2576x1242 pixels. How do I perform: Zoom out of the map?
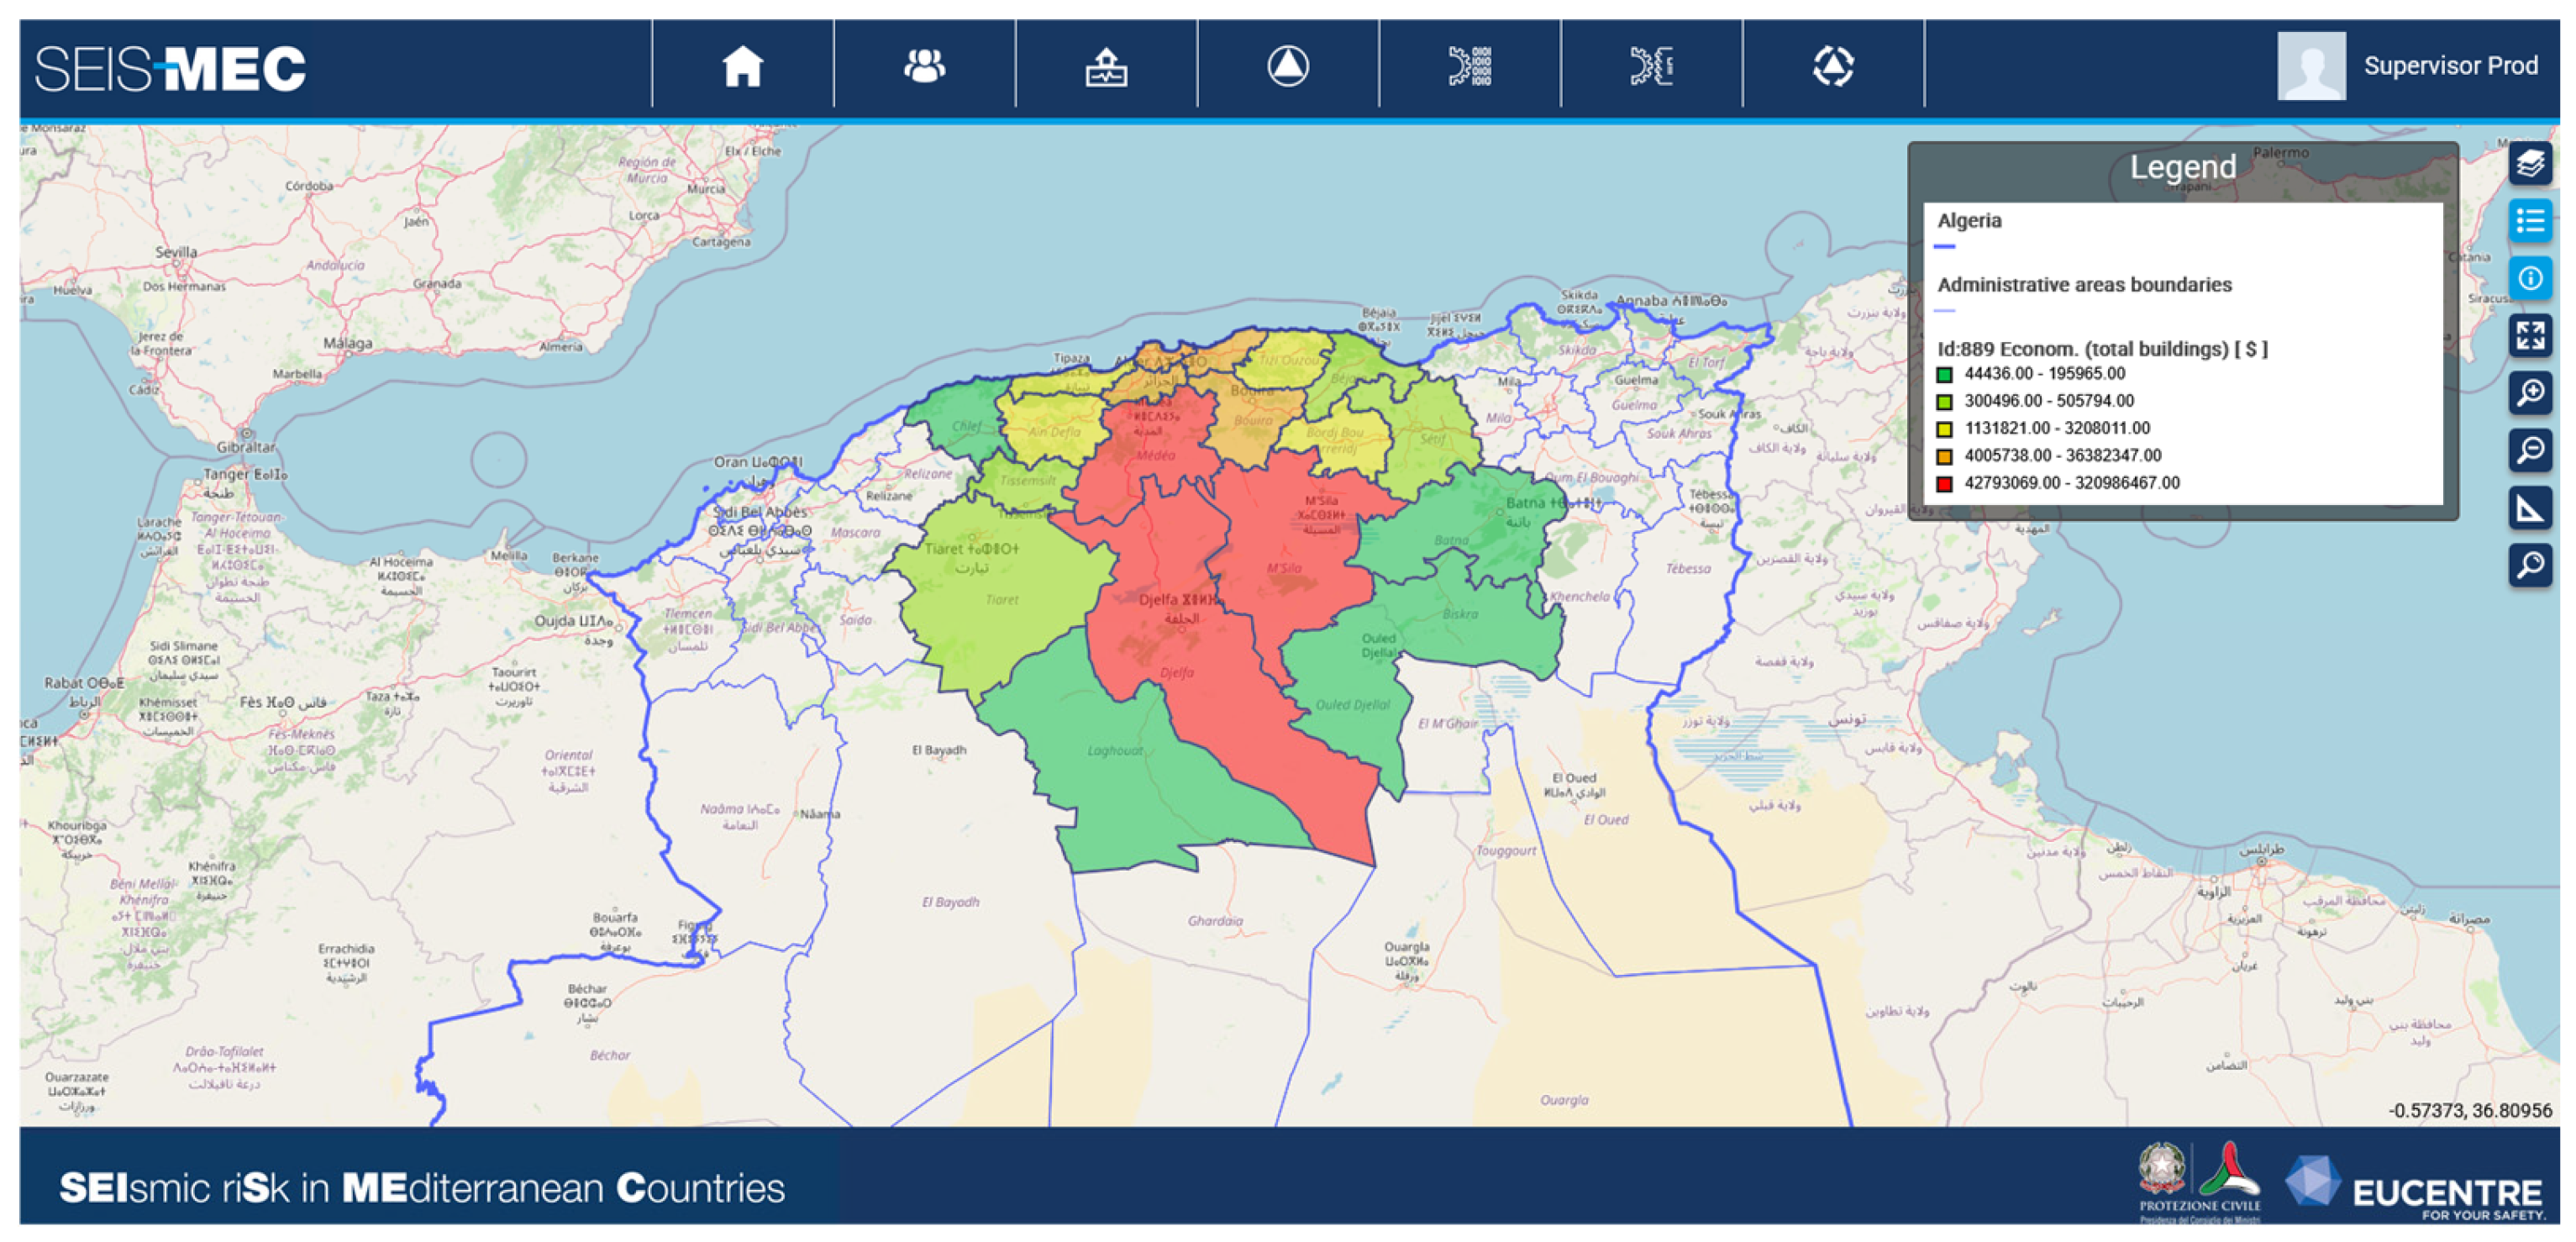point(2529,451)
